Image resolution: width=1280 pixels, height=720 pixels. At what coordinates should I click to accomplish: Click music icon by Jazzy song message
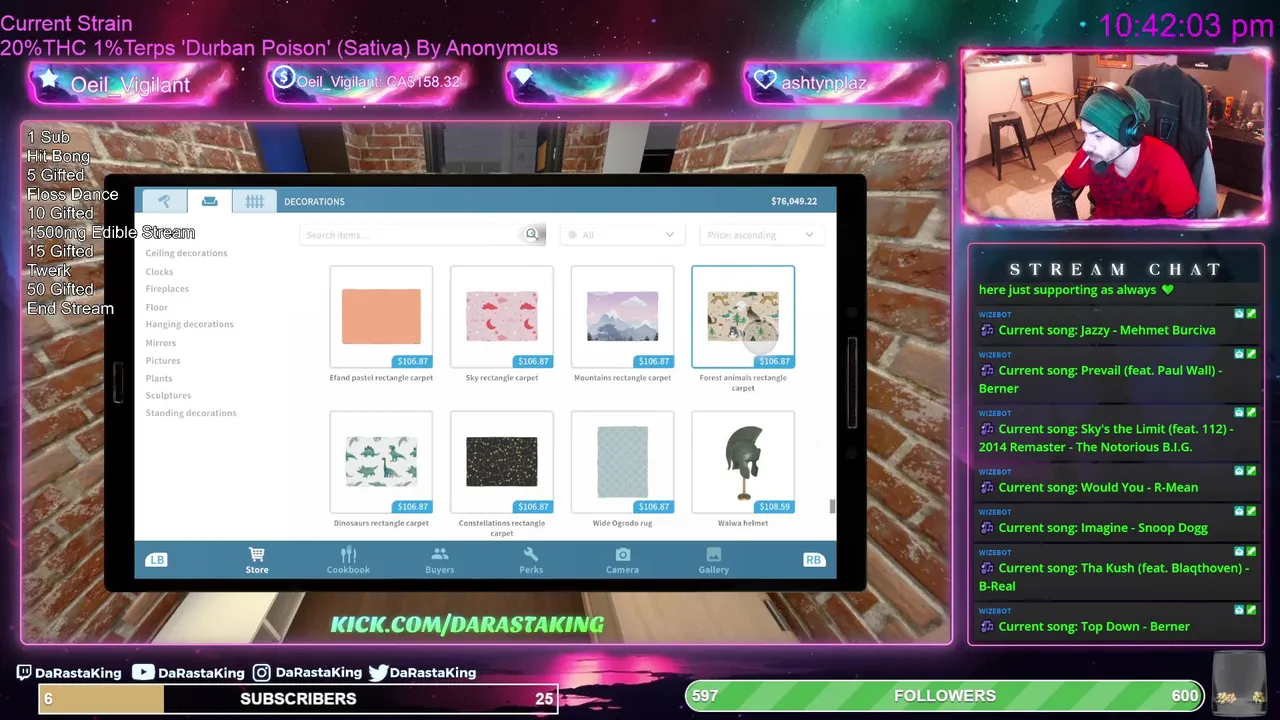(x=987, y=330)
